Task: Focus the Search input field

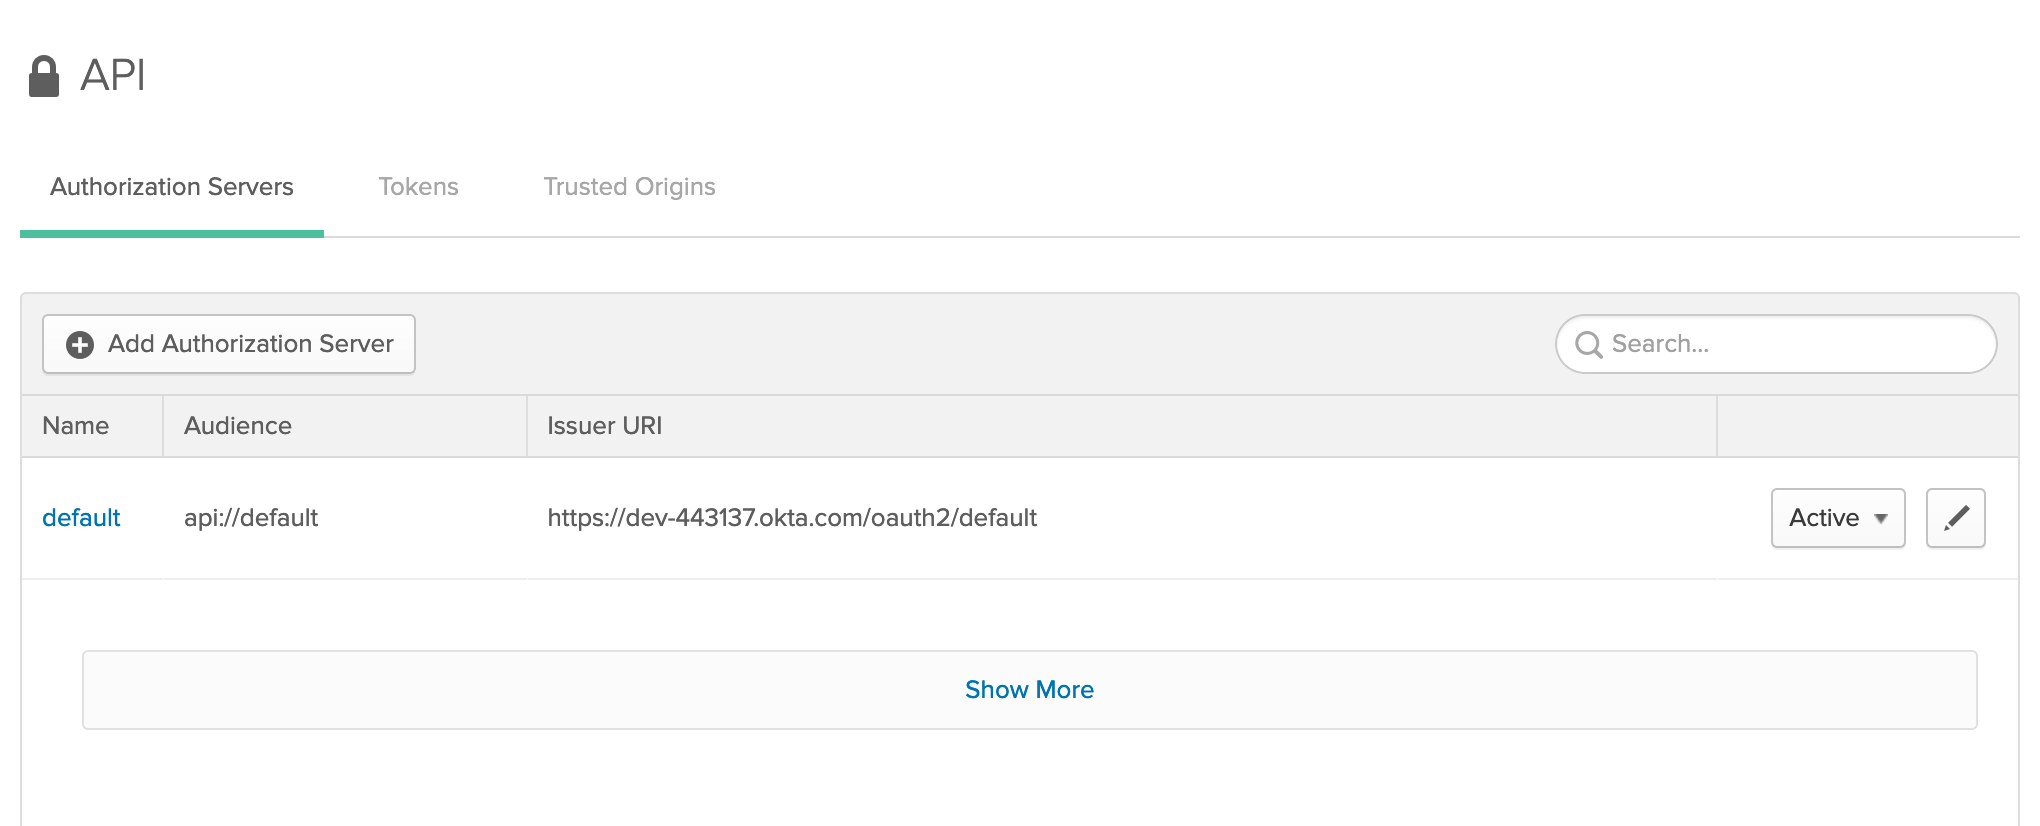Action: (x=1776, y=344)
